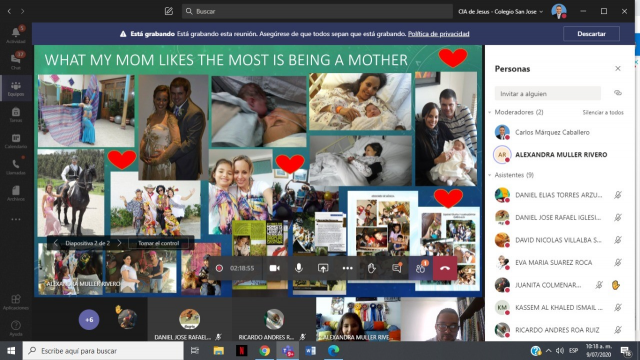
Task: Click the Descartar button
Action: 591,34
